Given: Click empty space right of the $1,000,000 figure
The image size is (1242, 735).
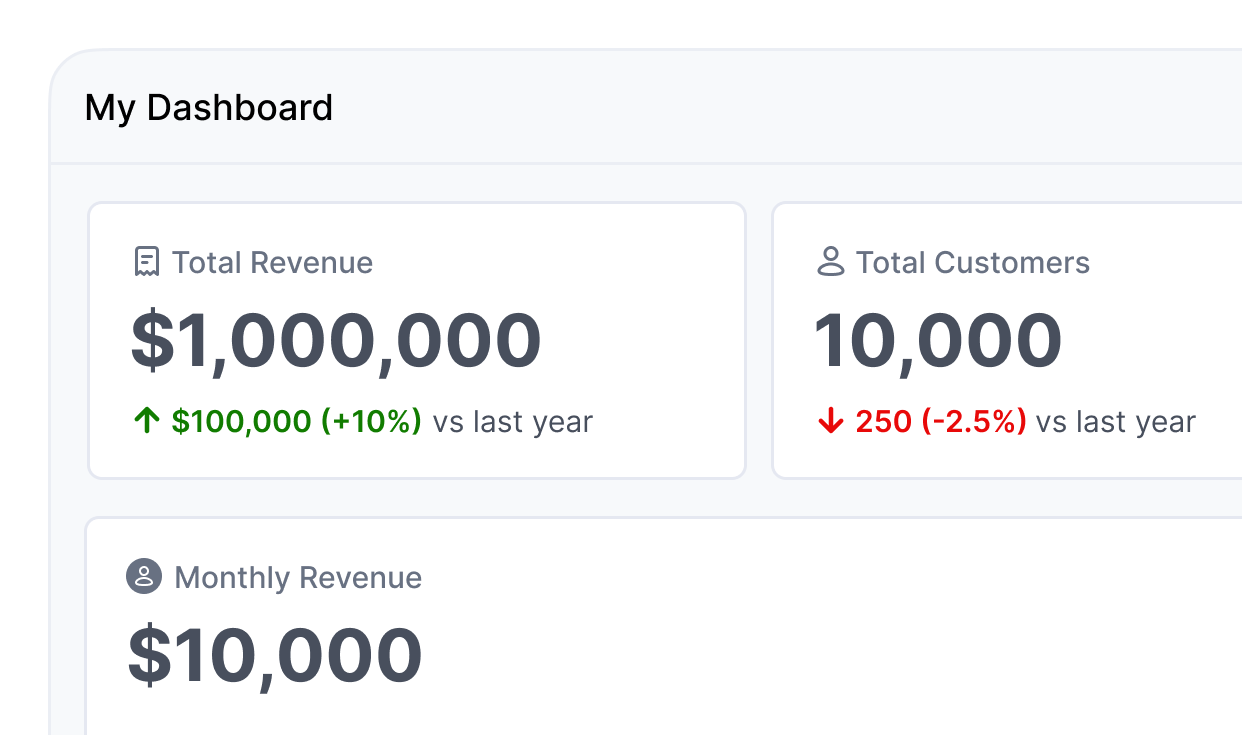Looking at the screenshot, I should (640, 341).
